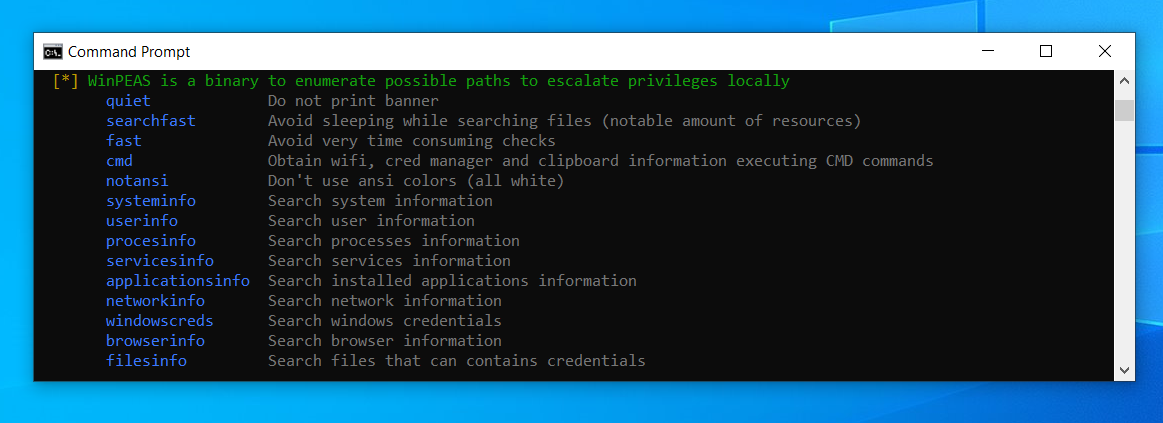Click the 'quiet' option text
The height and width of the screenshot is (423, 1163).
click(x=128, y=100)
